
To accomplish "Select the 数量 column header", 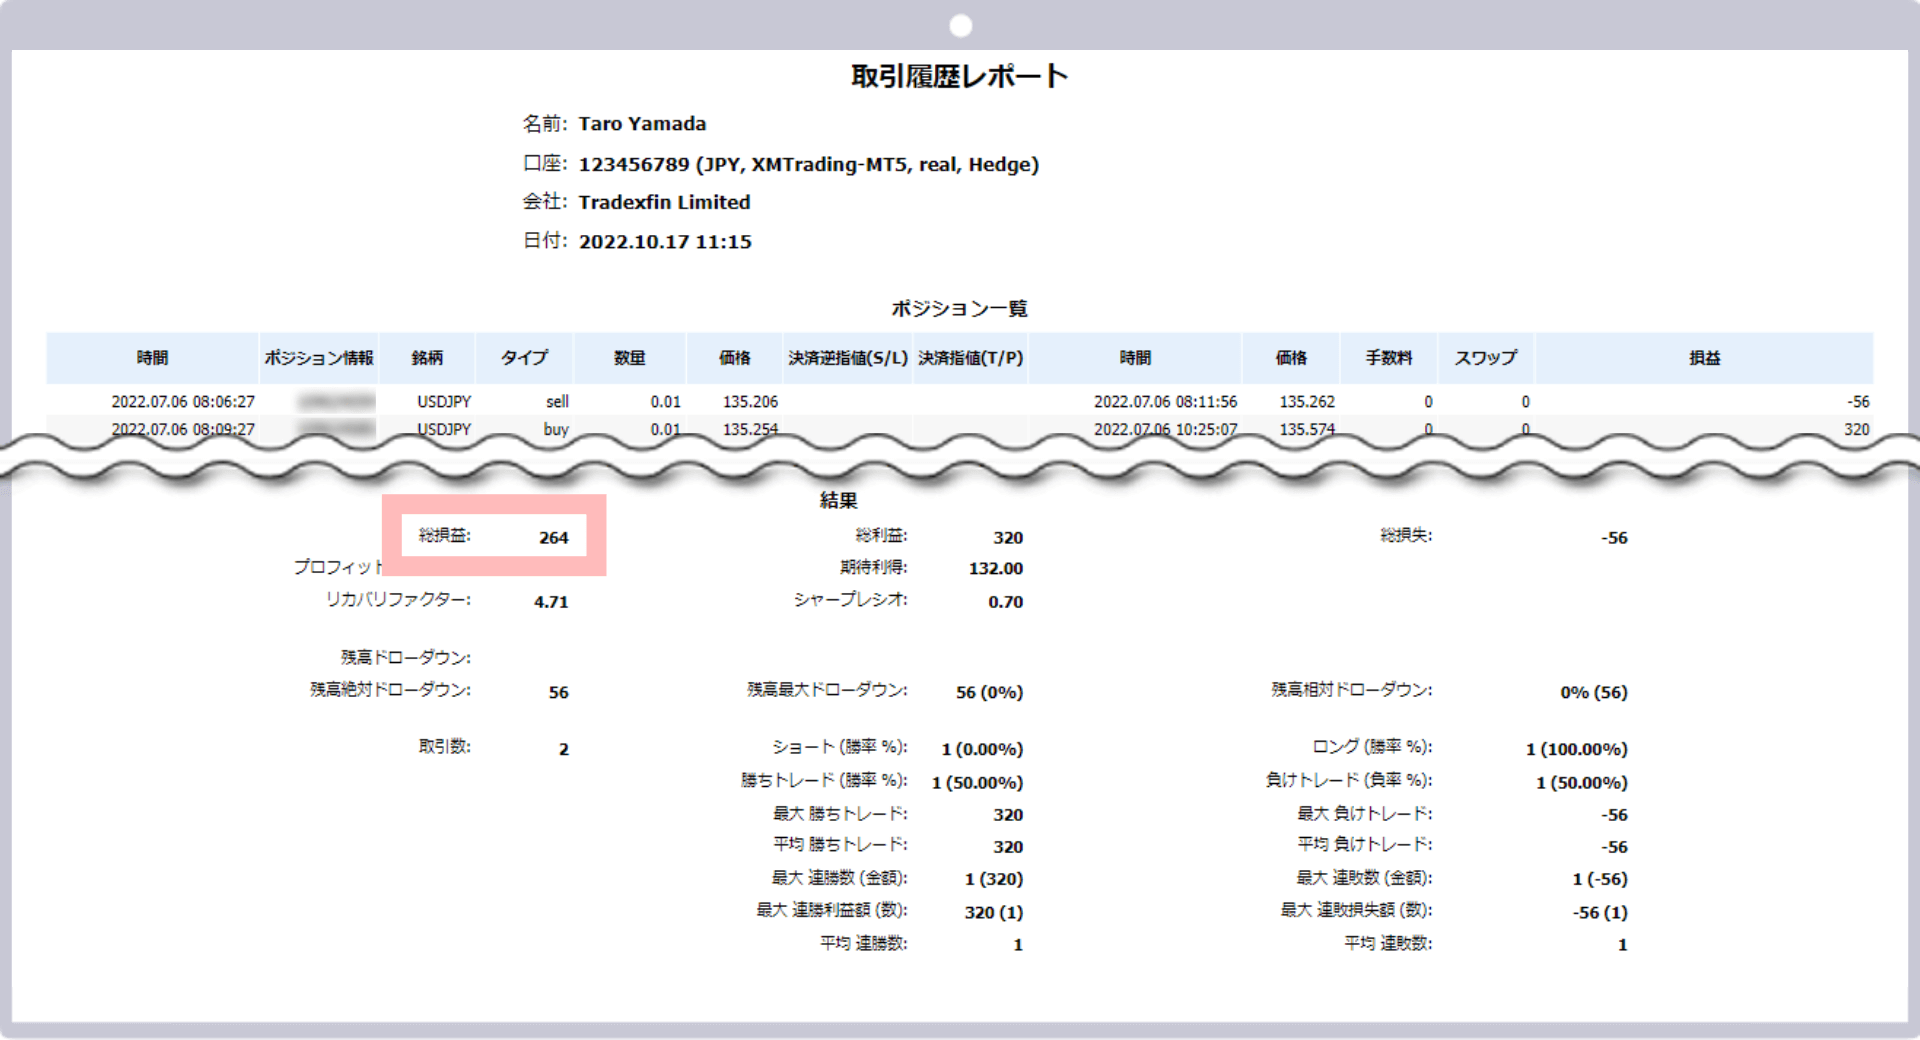I will (630, 358).
